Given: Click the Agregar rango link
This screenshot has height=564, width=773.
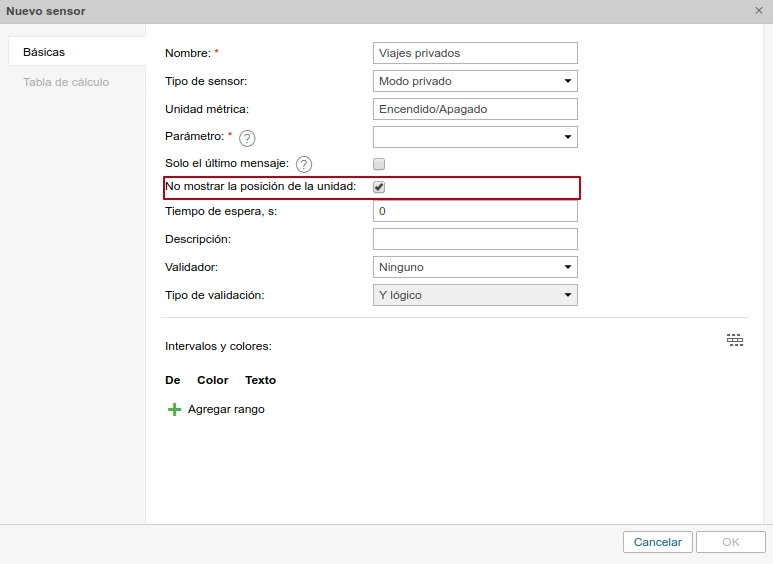Looking at the screenshot, I should coord(226,409).
